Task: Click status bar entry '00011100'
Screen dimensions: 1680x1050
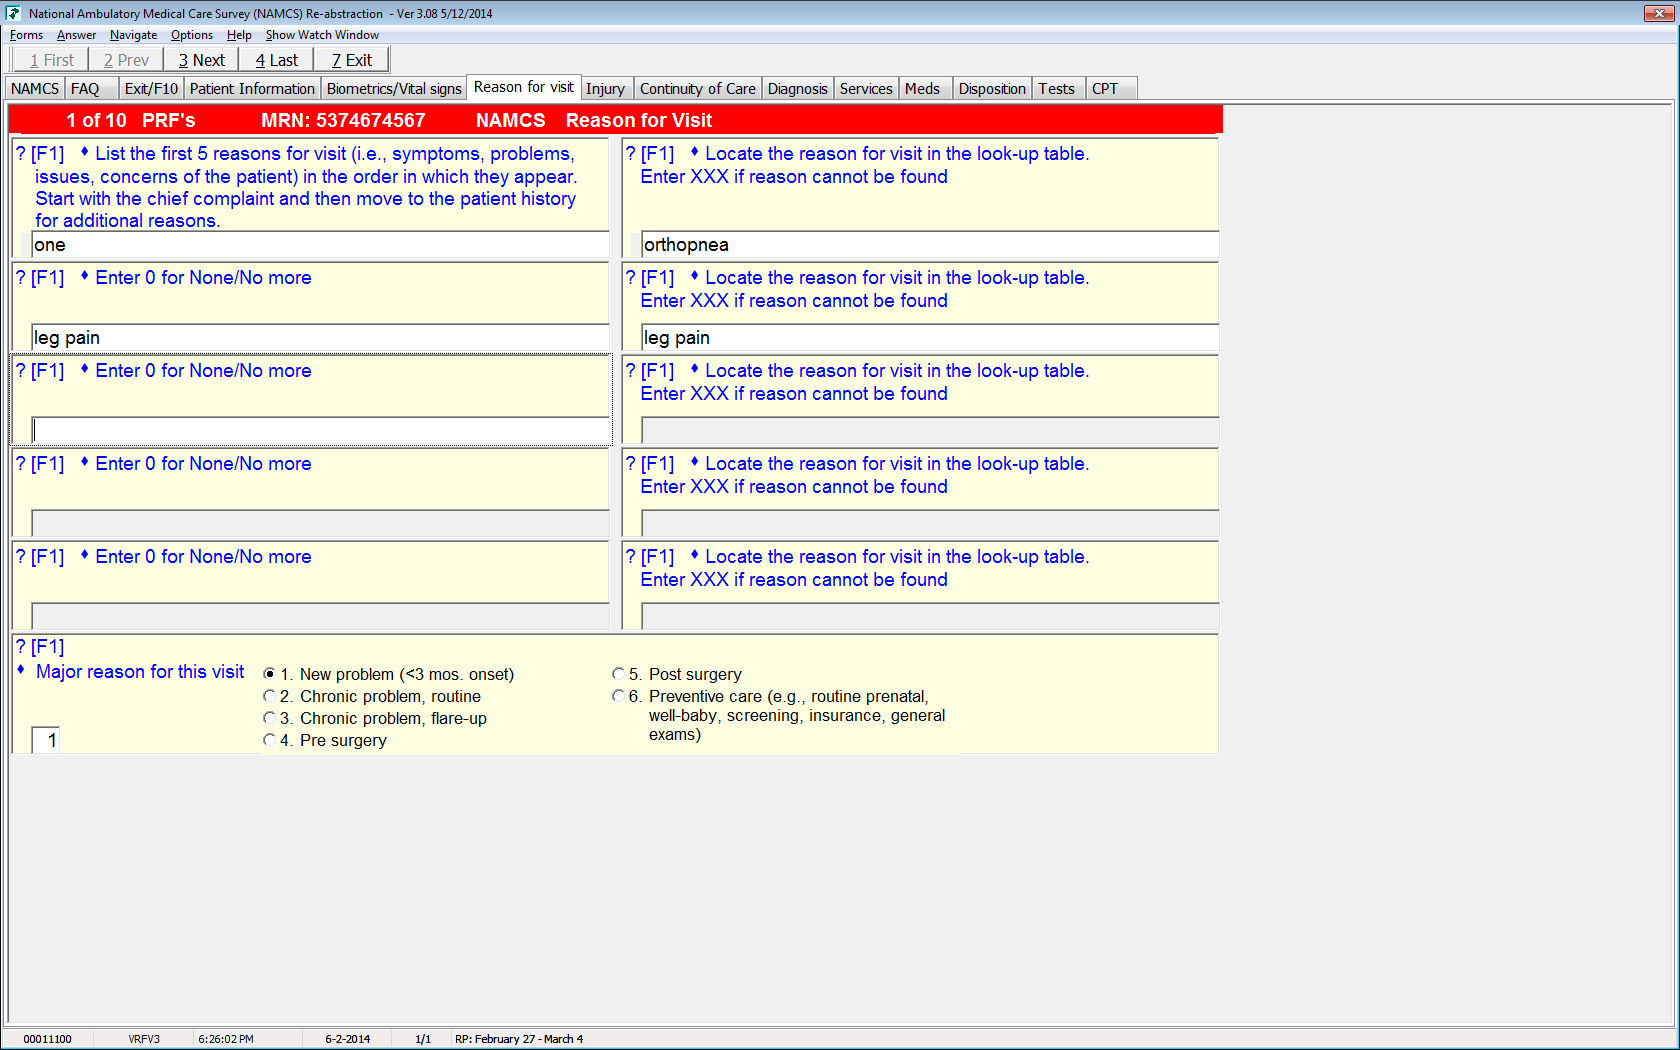Action: tap(47, 1039)
